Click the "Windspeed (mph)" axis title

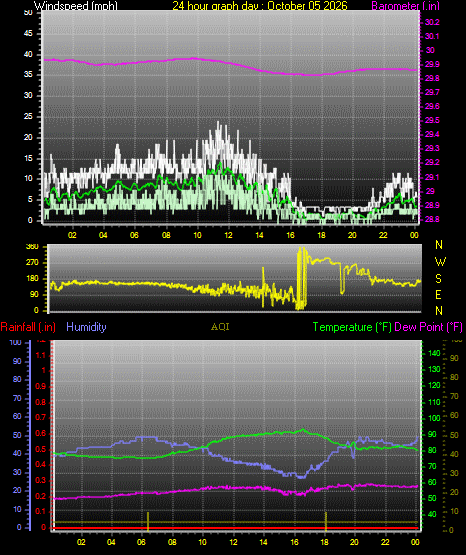(75, 6)
